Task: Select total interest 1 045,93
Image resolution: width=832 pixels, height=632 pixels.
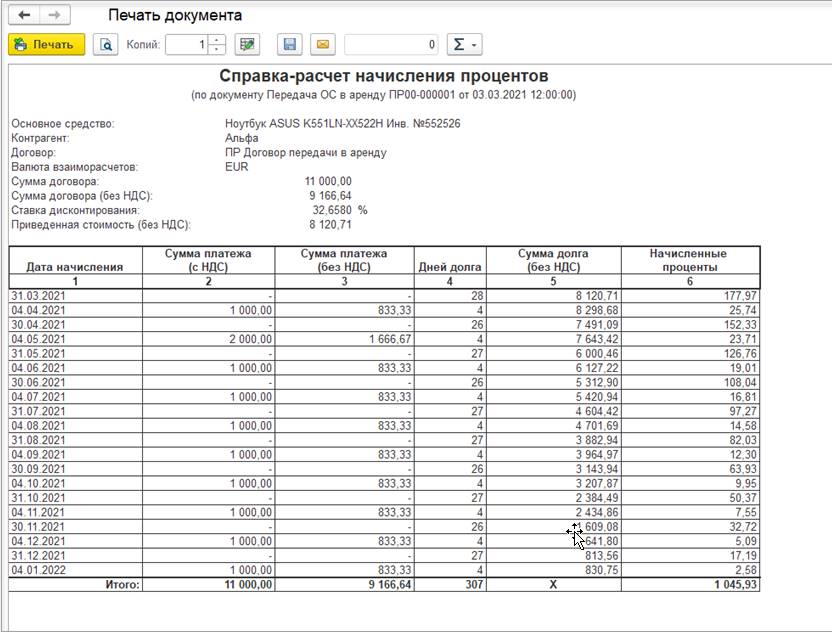Action: 690,585
